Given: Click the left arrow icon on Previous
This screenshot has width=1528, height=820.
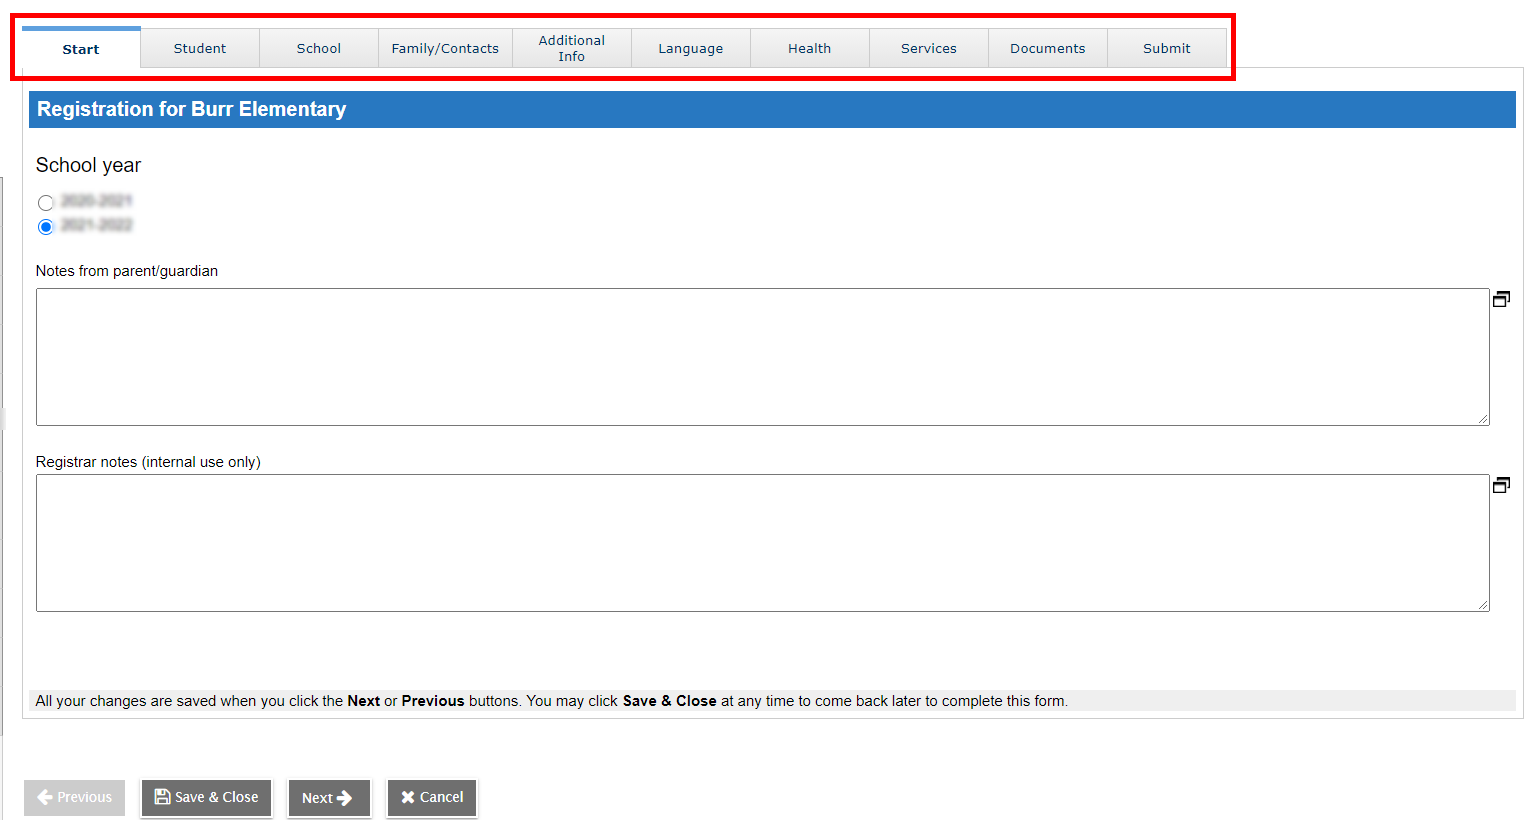Looking at the screenshot, I should 47,797.
